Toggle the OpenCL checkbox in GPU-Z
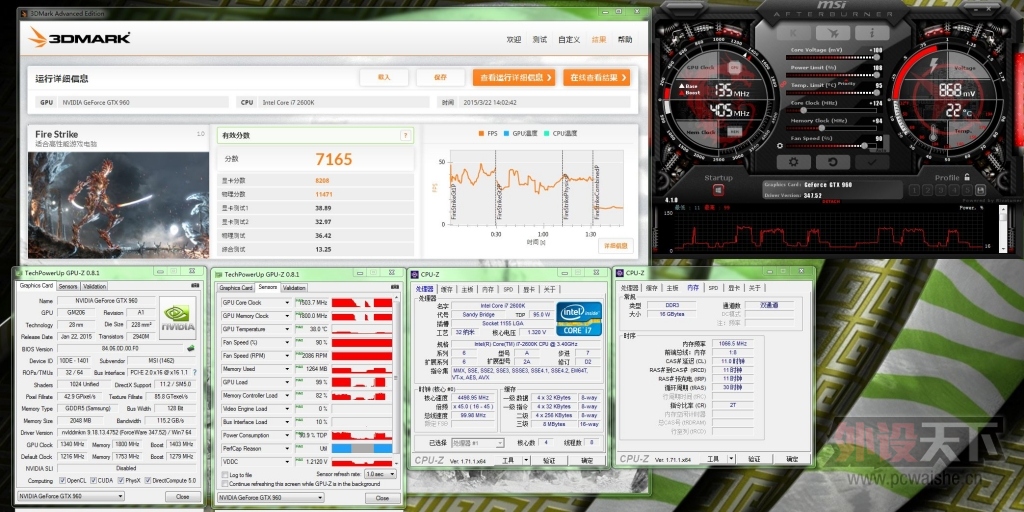This screenshot has height=512, width=1024. tap(62, 481)
